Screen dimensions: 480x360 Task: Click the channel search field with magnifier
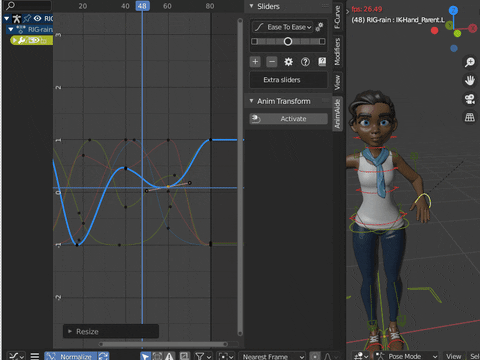28,5
